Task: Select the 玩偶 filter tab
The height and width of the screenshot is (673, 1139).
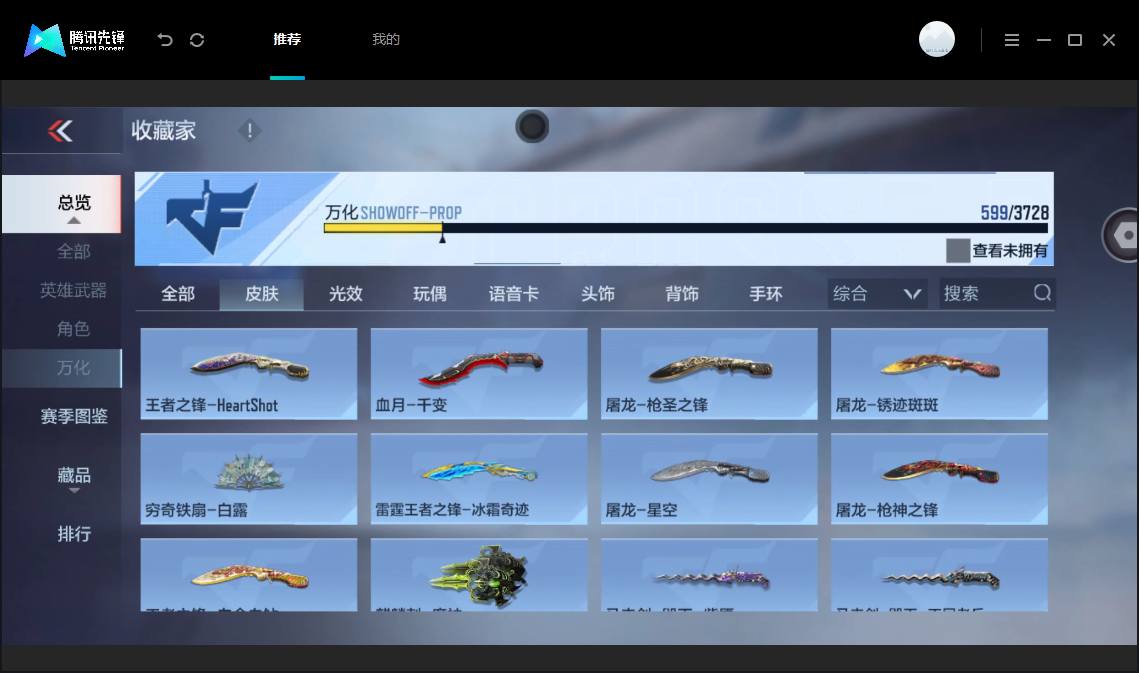Action: 430,294
